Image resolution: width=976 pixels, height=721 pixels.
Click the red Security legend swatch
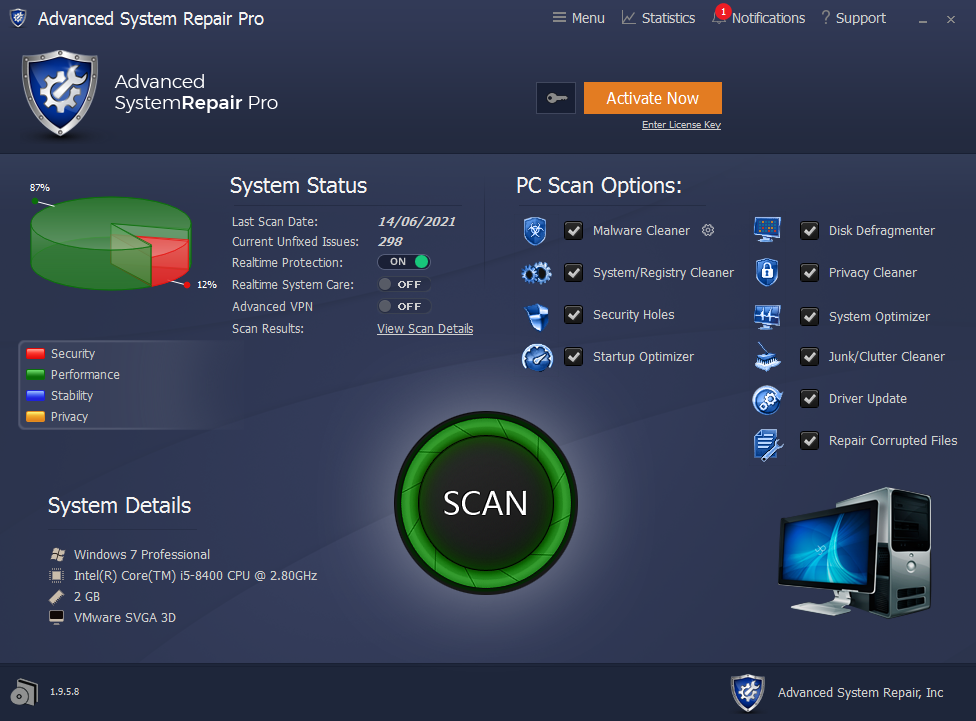click(x=35, y=354)
